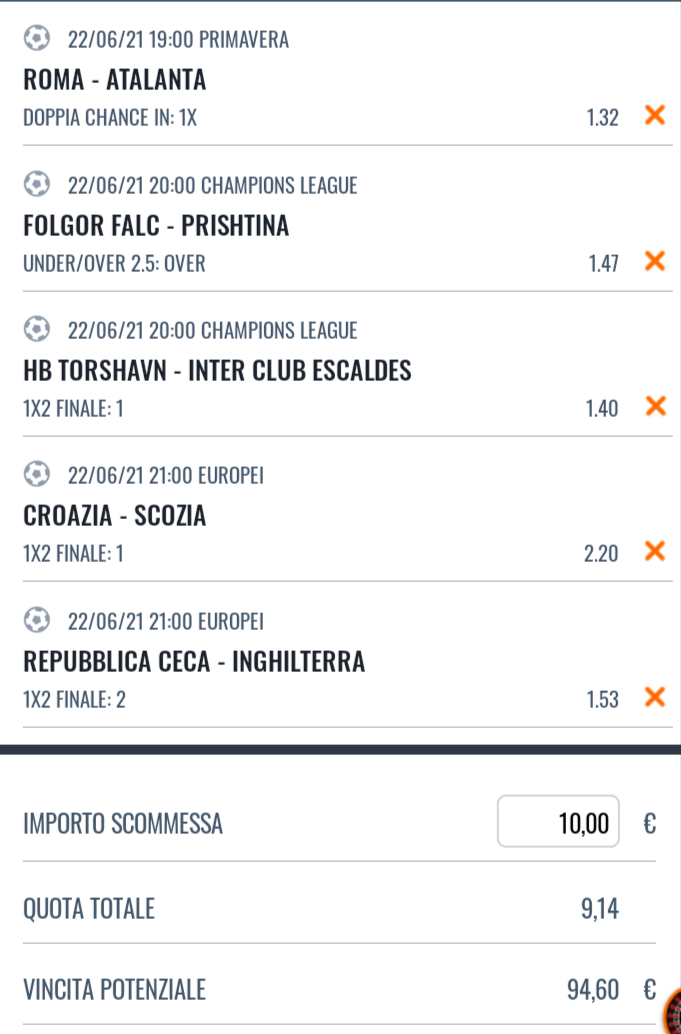Viewport: 681px width, 1034px height.
Task: Click soccer ball icon above Repubblica Ceca match
Action: click(37, 621)
